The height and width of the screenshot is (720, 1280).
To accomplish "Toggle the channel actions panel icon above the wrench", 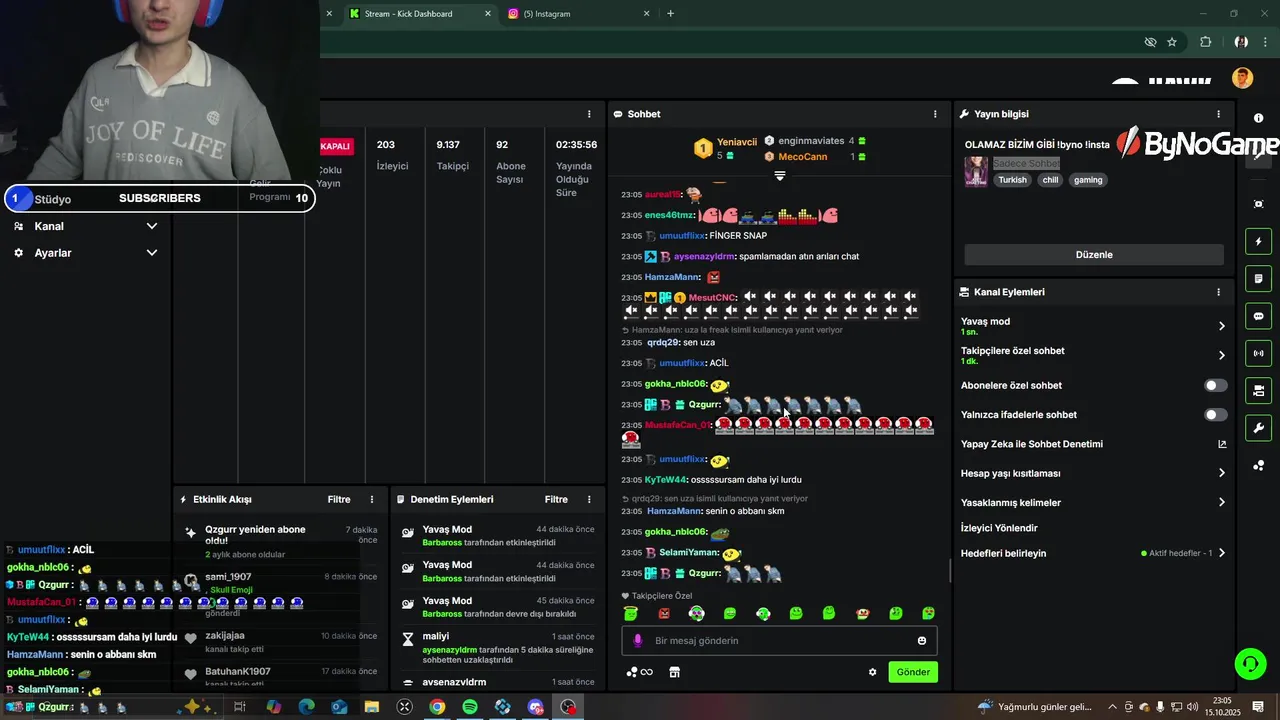I will (1258, 390).
